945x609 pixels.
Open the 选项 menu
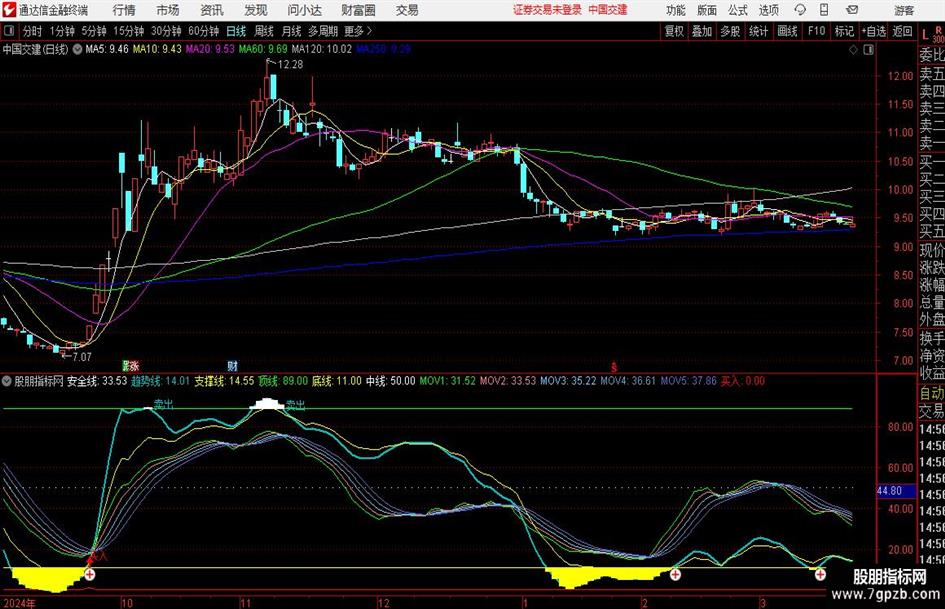[x=768, y=10]
